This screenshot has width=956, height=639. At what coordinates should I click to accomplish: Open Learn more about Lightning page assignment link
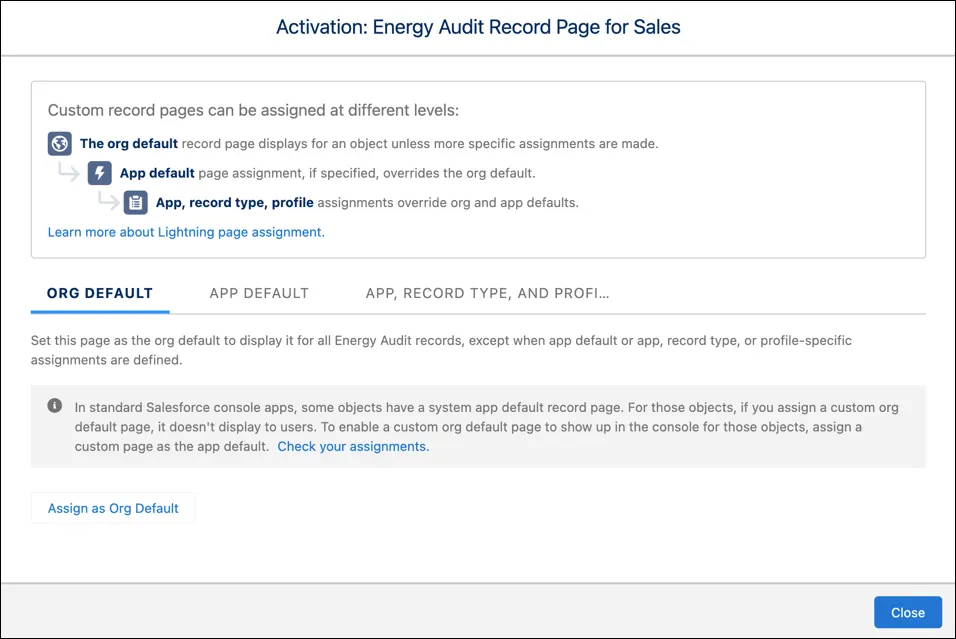click(x=186, y=232)
